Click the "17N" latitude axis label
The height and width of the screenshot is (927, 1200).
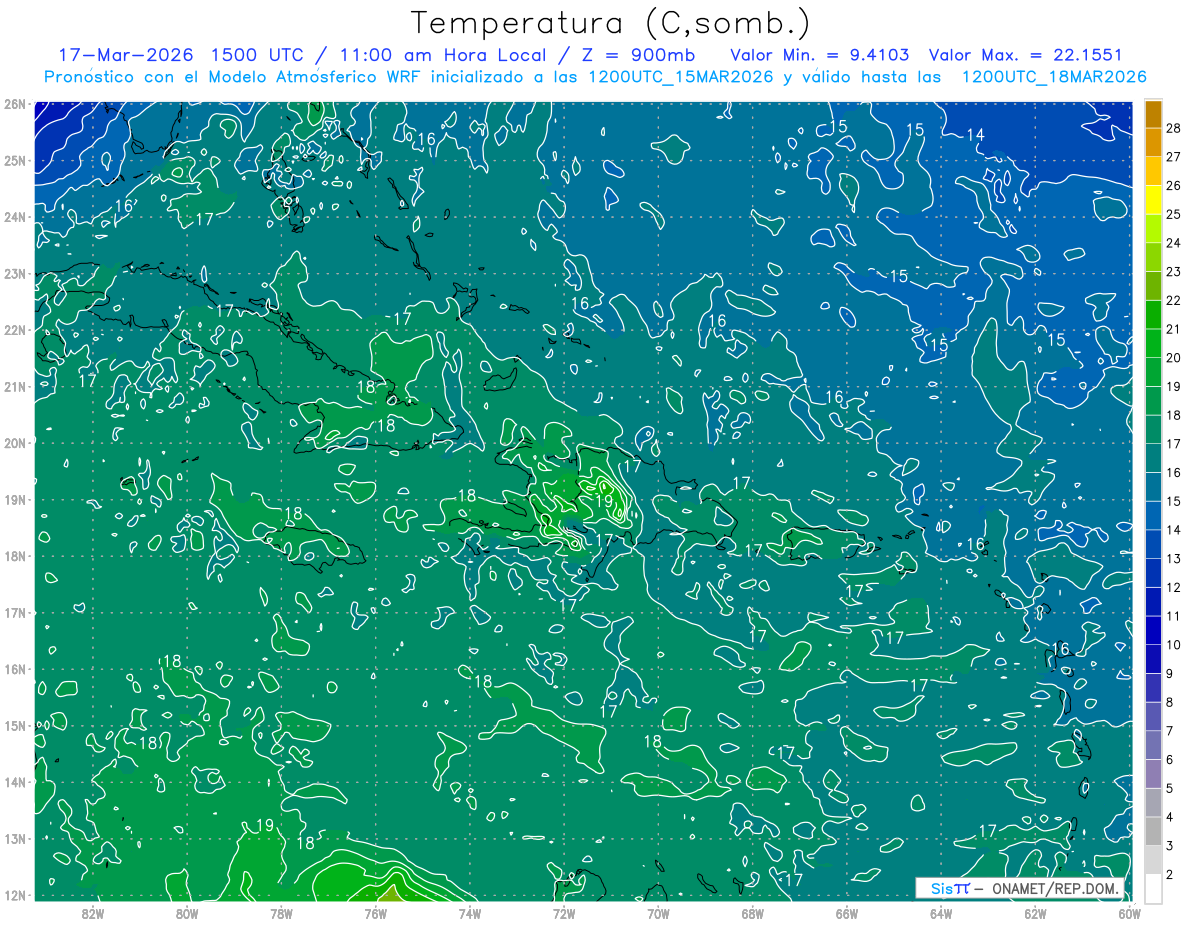14,613
